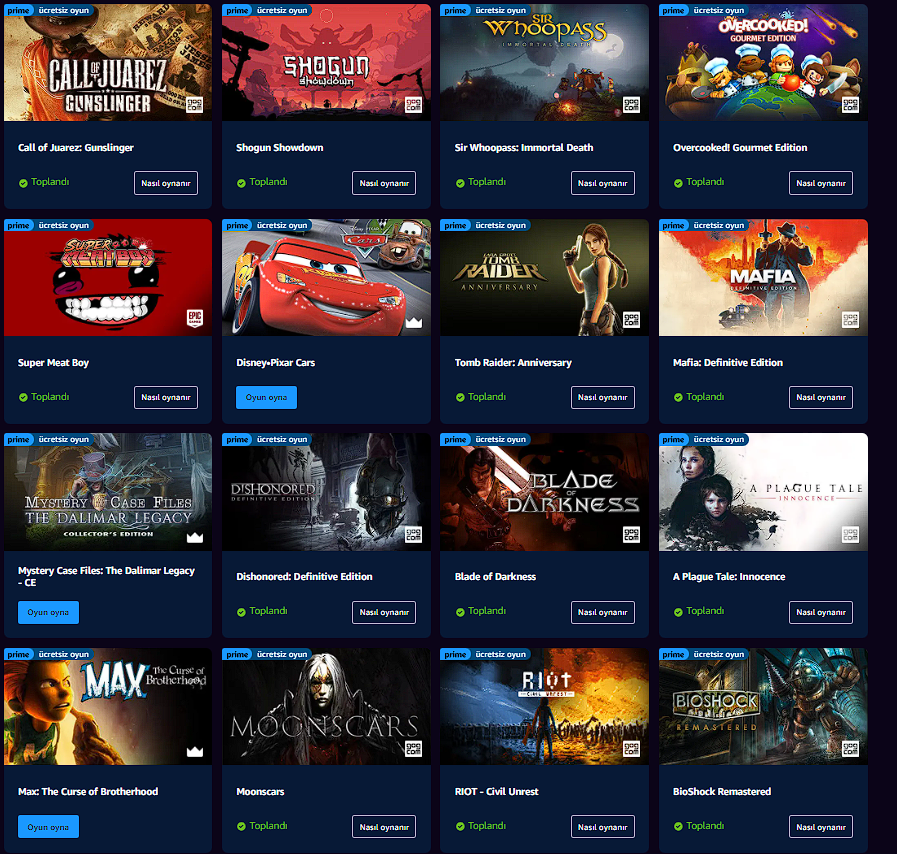
Task: Click the green check under Mafia: Definitive Edition
Action: click(678, 398)
